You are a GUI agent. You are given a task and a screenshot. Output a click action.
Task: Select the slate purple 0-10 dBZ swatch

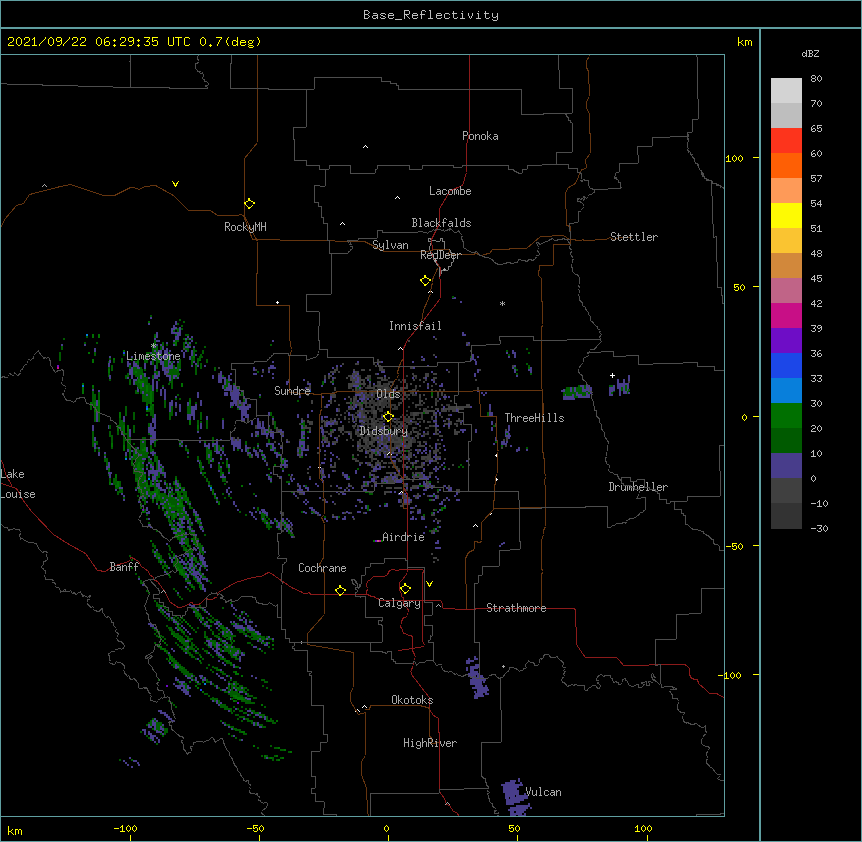(786, 466)
